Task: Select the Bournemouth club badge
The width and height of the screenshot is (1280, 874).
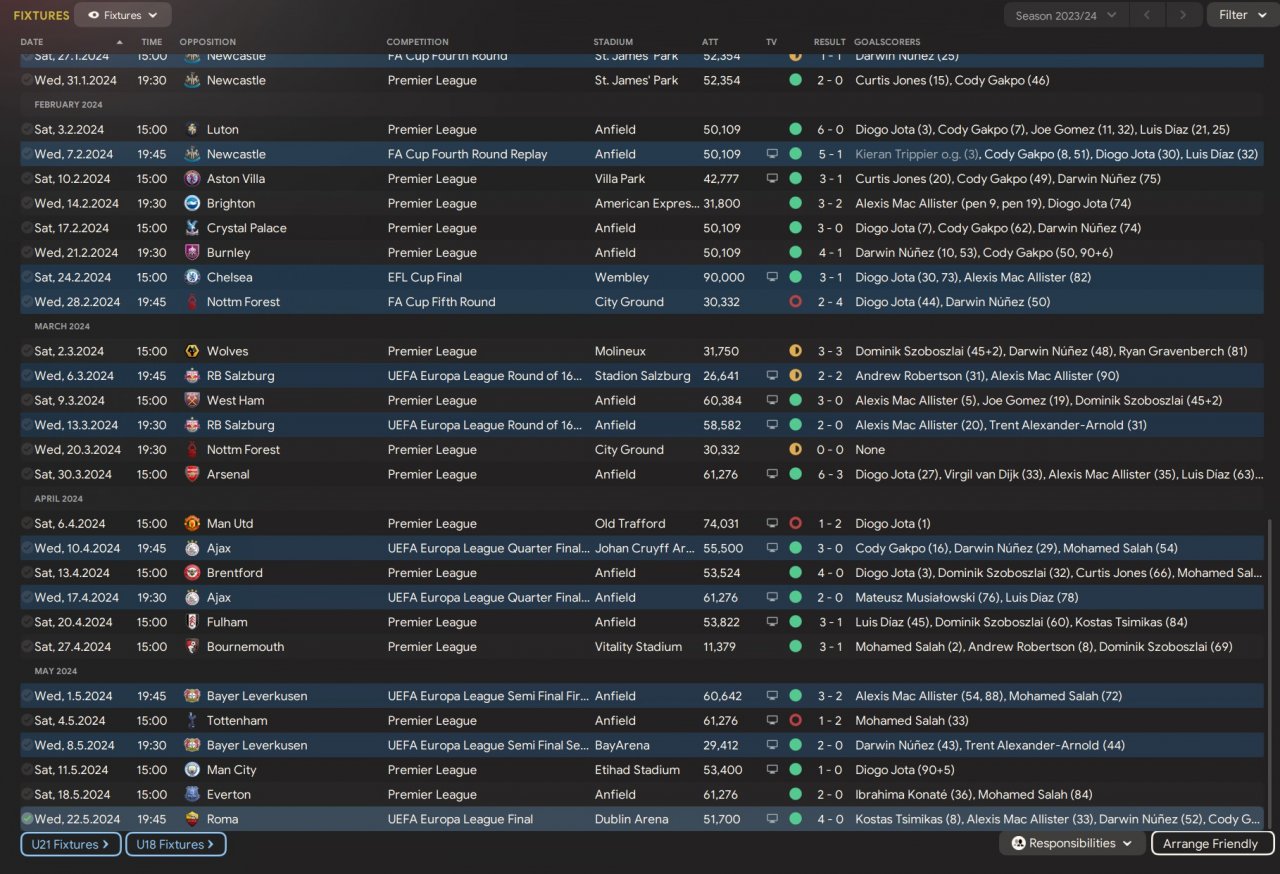Action: click(192, 647)
